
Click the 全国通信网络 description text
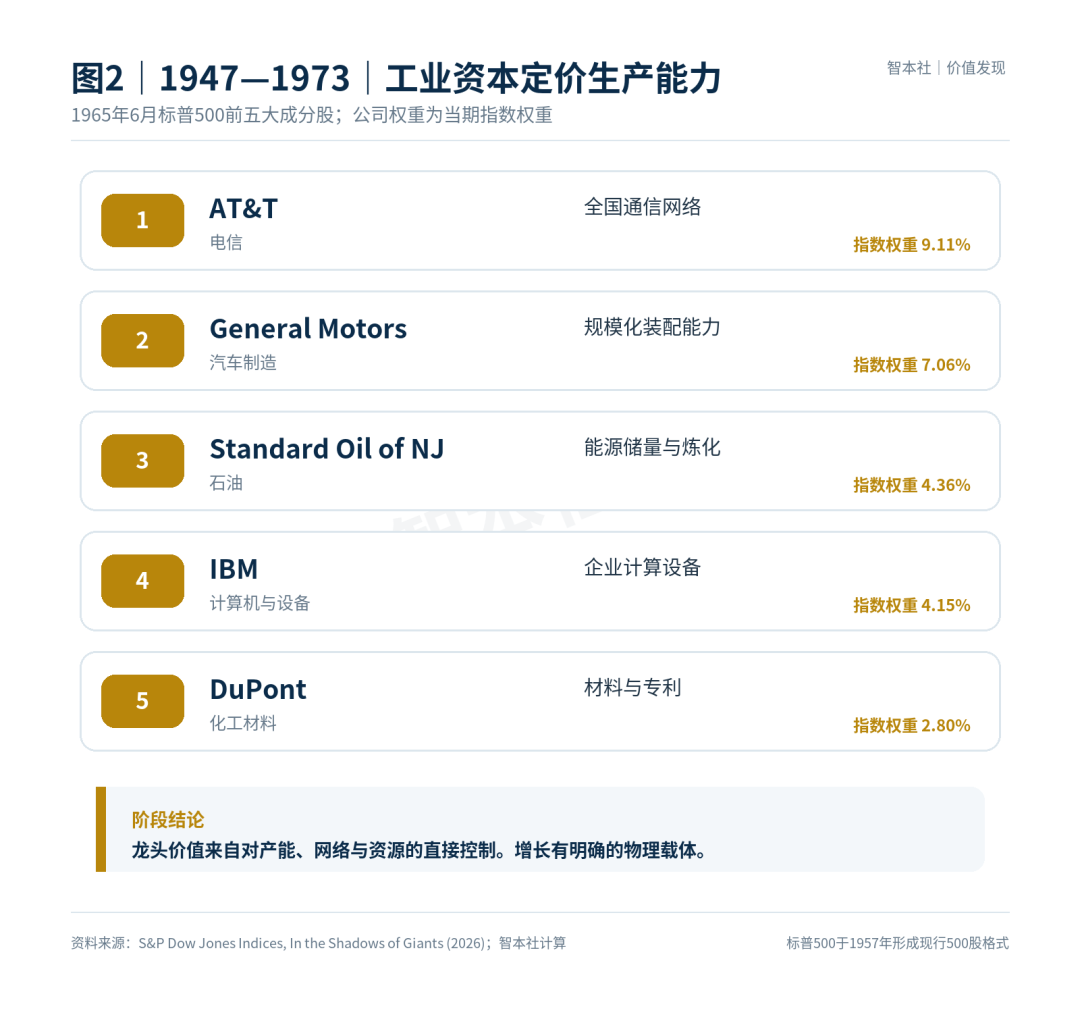pyautogui.click(x=642, y=207)
